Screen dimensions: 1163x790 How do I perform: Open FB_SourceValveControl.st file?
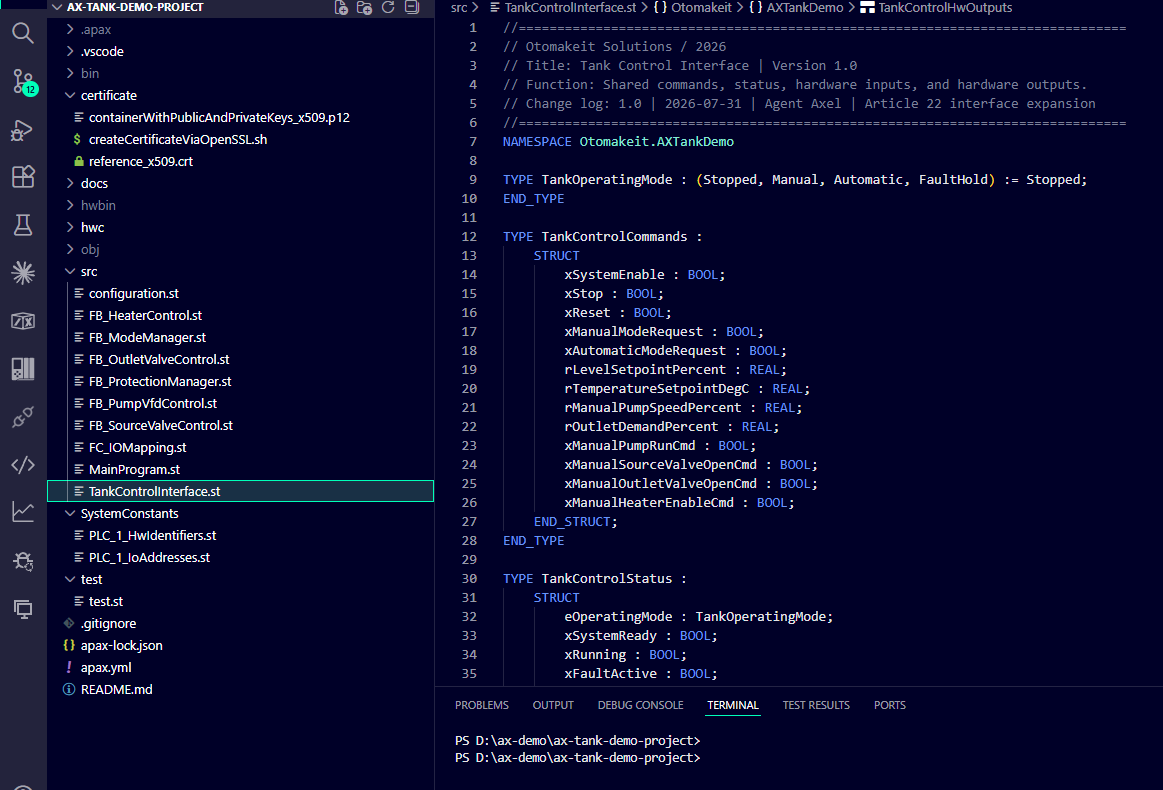(x=240, y=426)
